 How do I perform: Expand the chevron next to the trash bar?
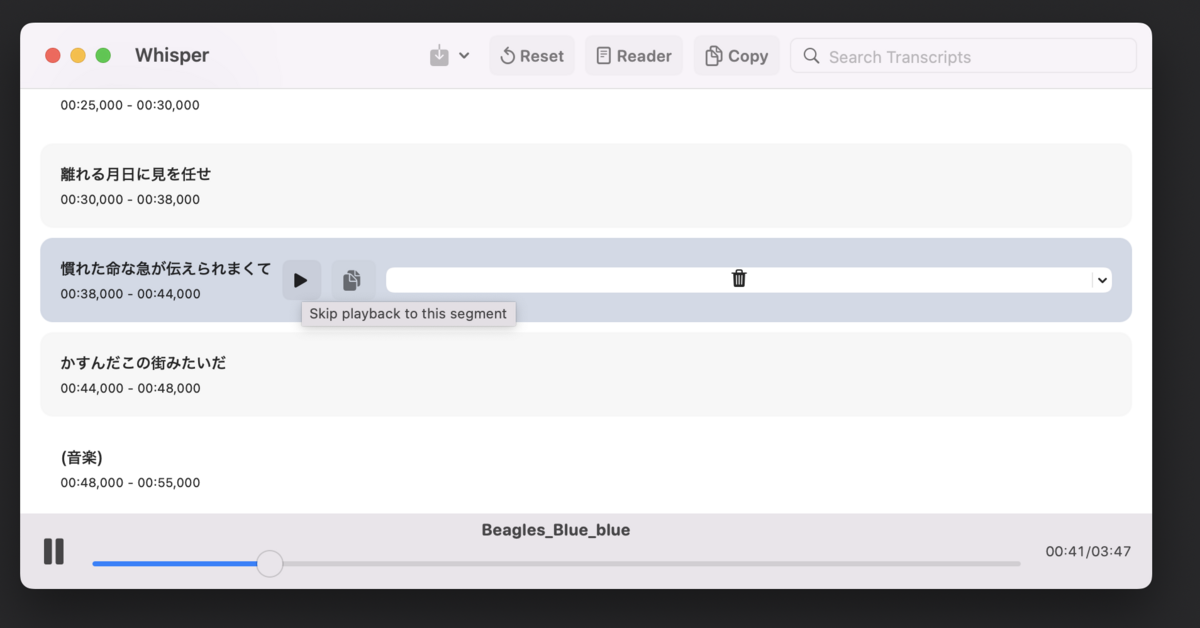1102,280
